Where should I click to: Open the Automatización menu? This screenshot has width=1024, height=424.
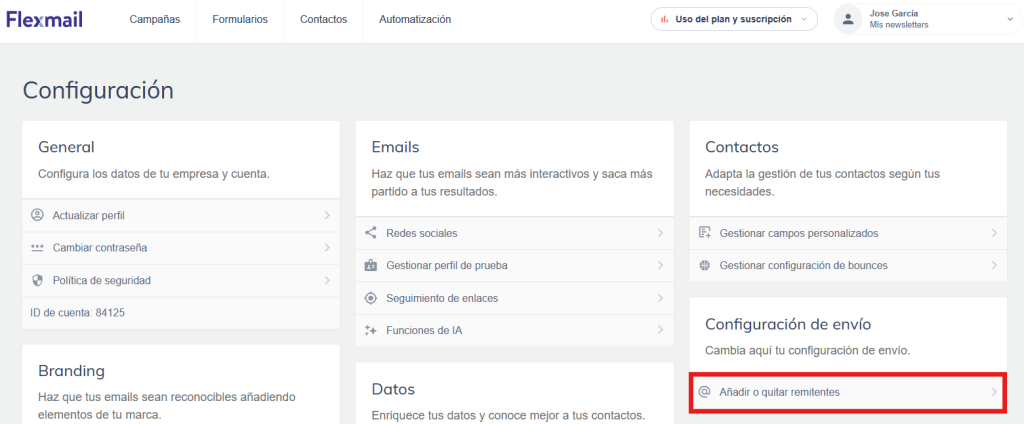coord(415,20)
